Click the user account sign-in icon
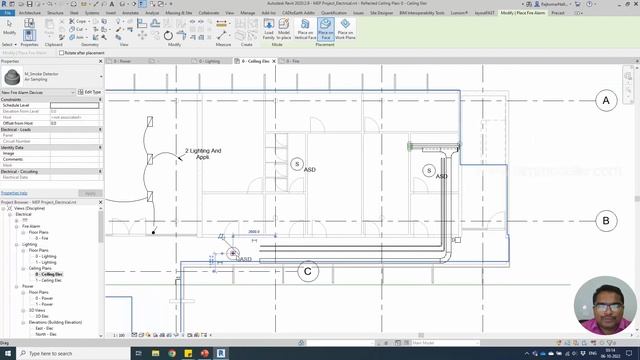Screen dimensions: 640x360 (537, 4)
